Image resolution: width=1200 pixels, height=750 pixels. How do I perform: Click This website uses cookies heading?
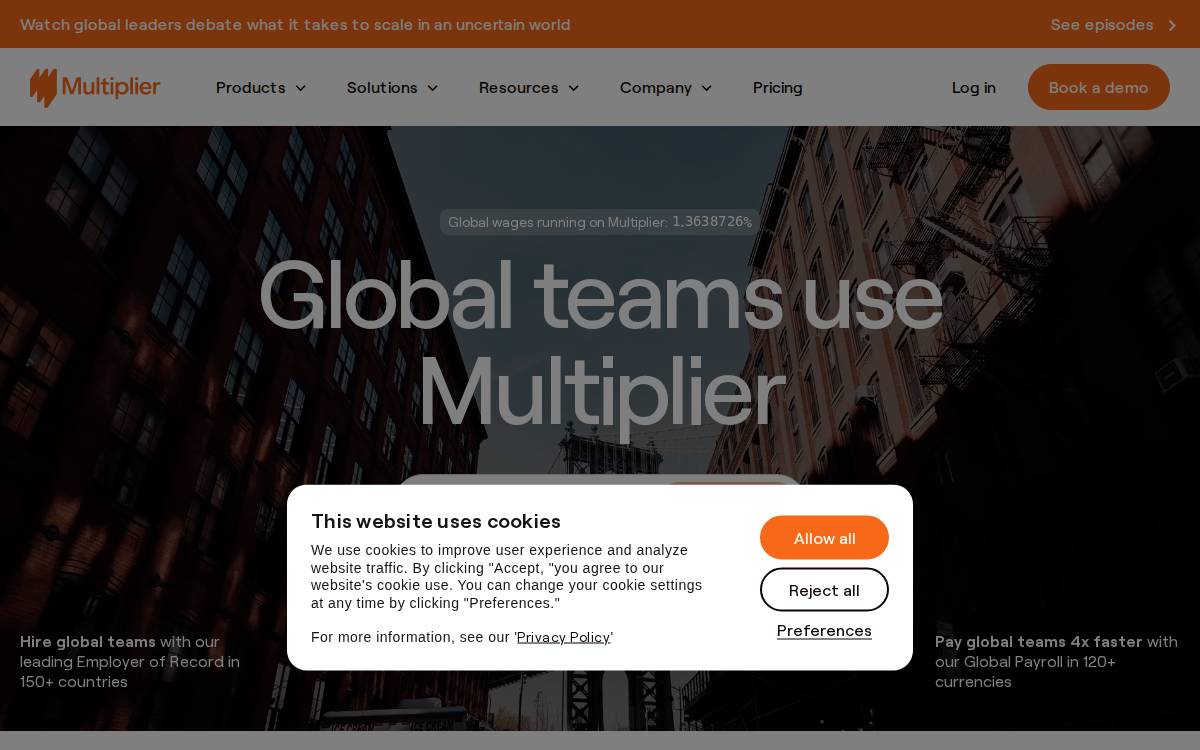(436, 521)
